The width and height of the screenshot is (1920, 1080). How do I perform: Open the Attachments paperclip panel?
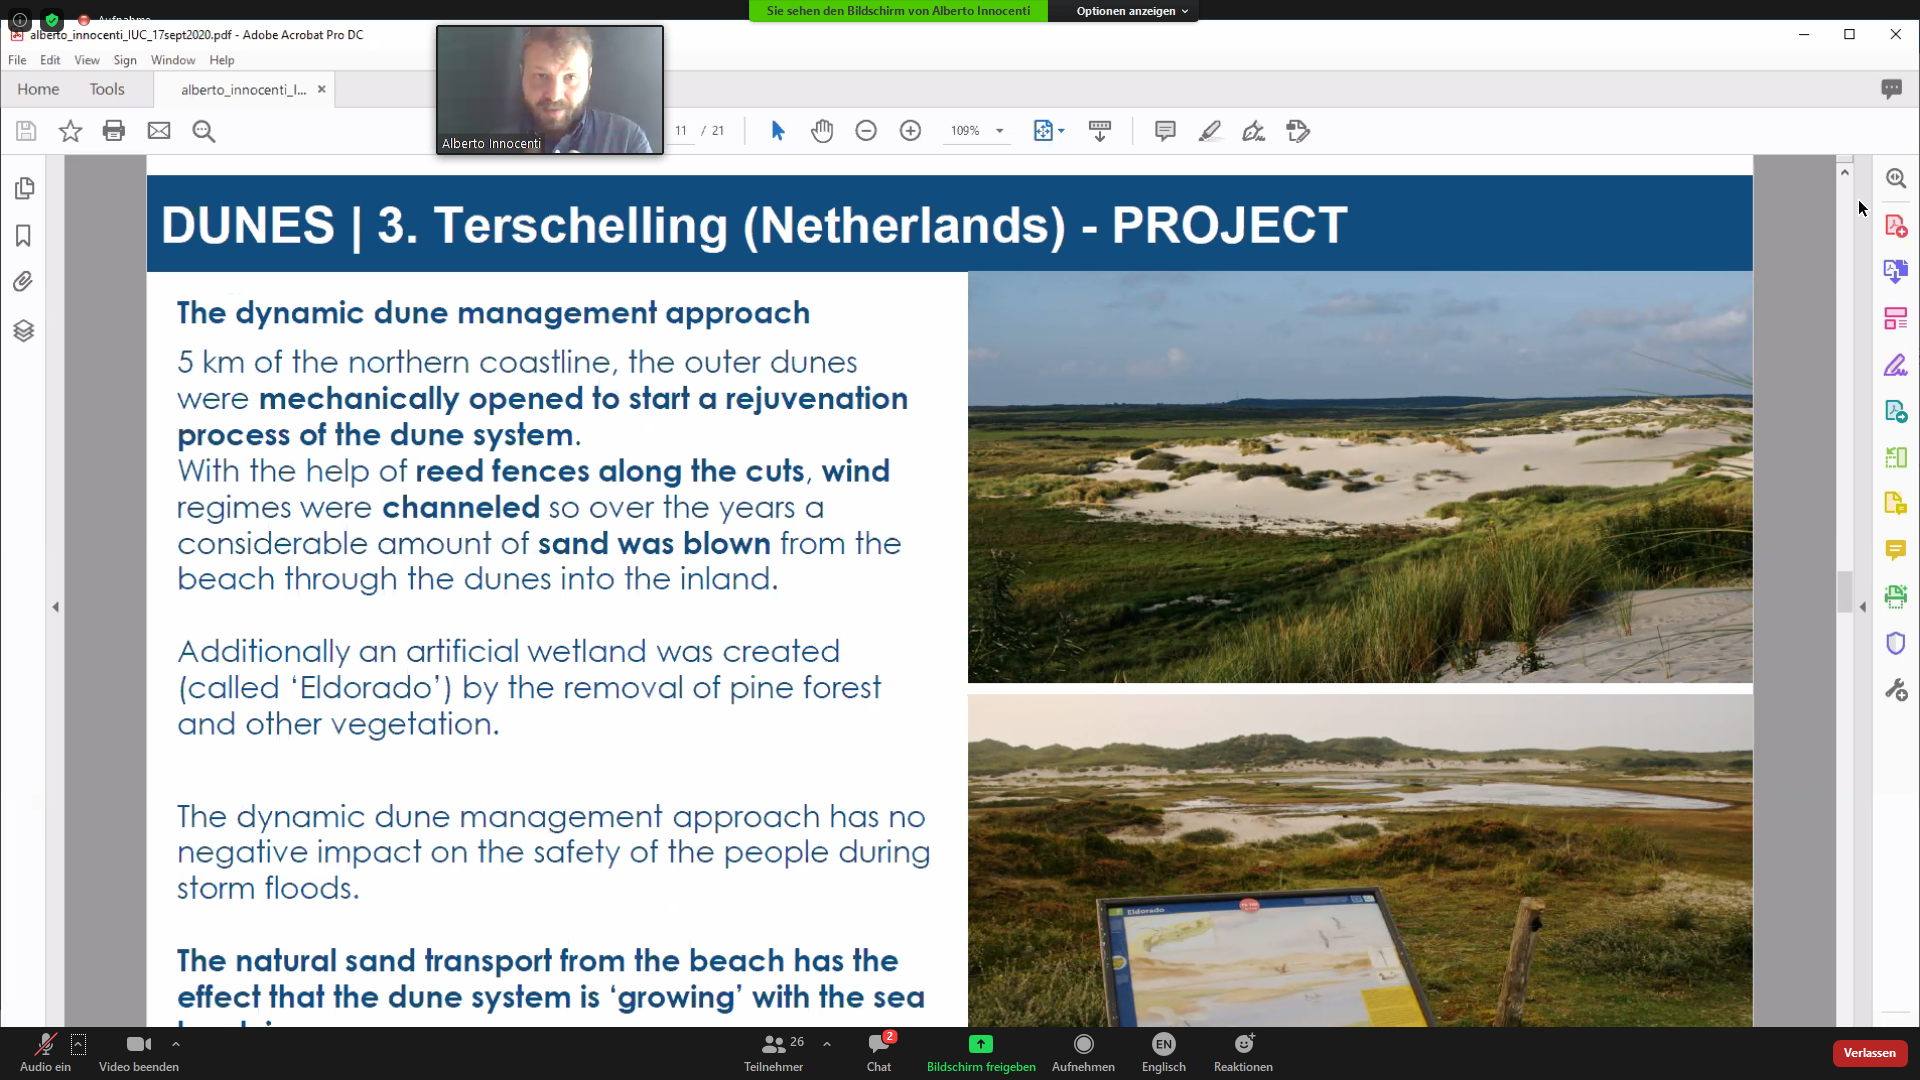pos(24,282)
